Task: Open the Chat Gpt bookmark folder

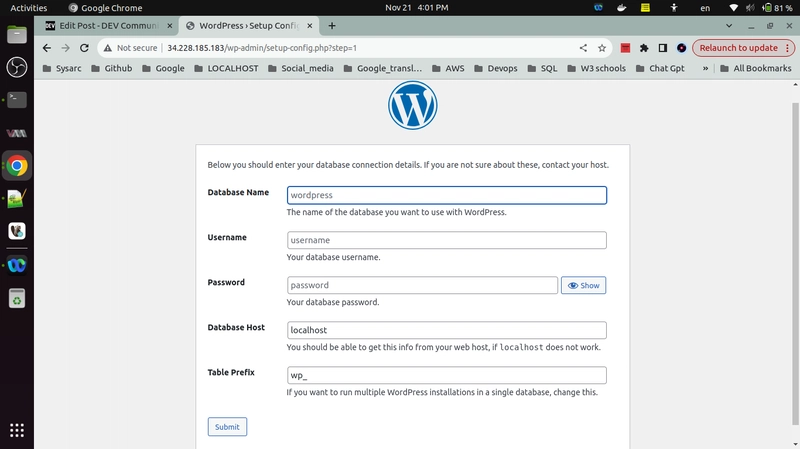Action: 660,68
